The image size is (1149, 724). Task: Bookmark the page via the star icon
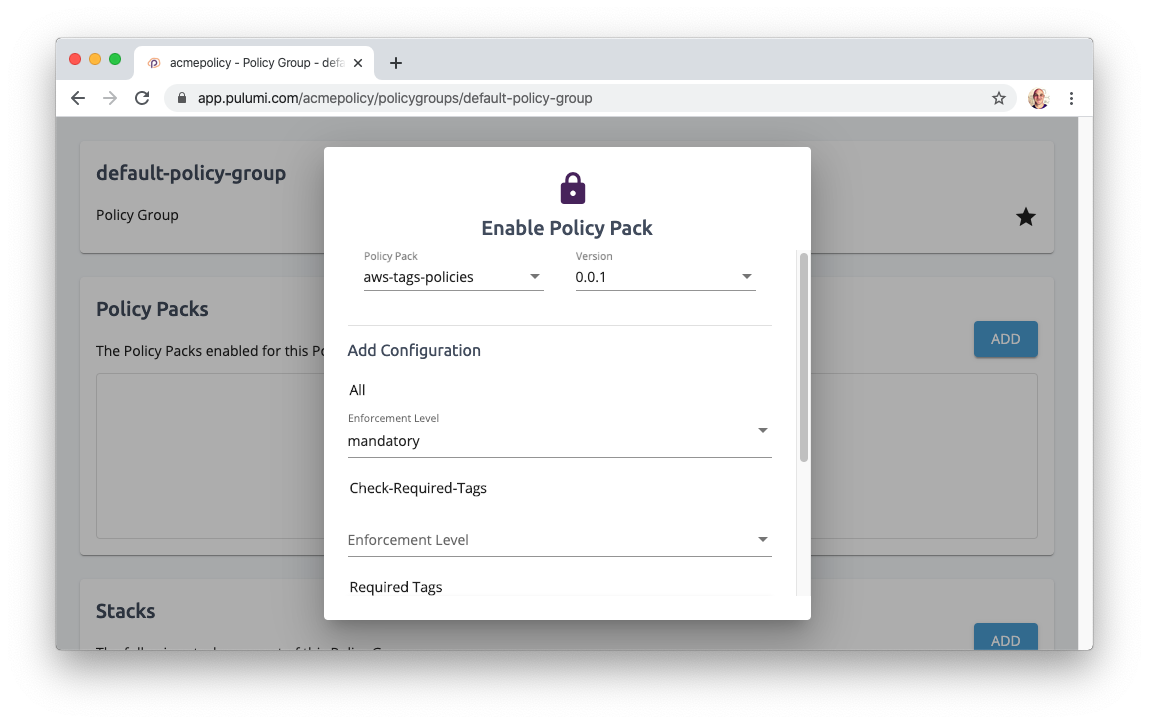999,98
